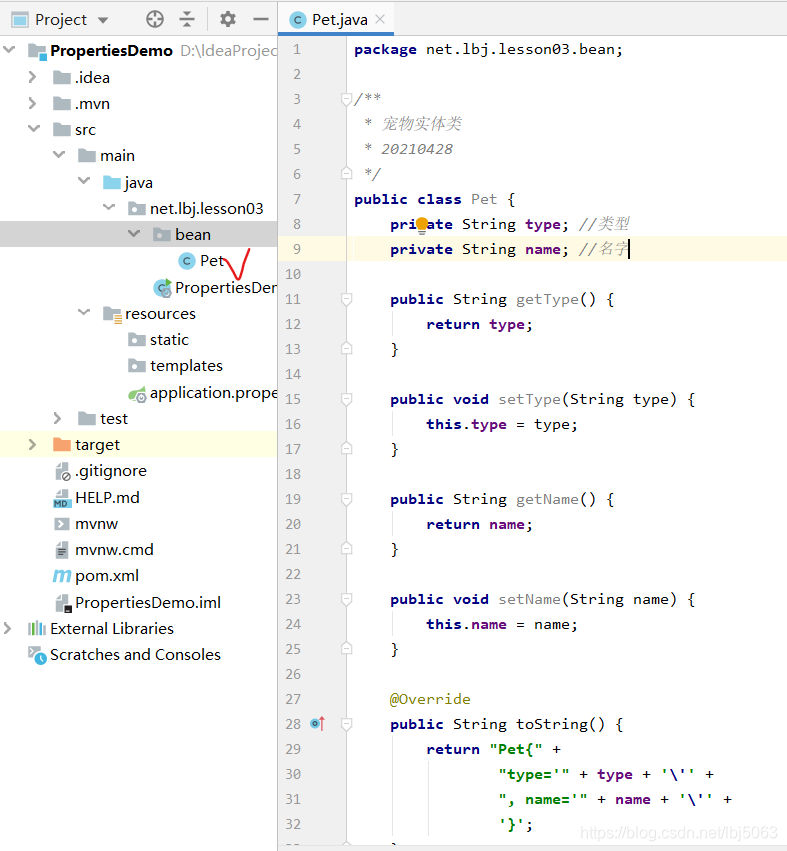This screenshot has width=787, height=851.
Task: Click the .gitignore file icon
Action: coord(63,472)
